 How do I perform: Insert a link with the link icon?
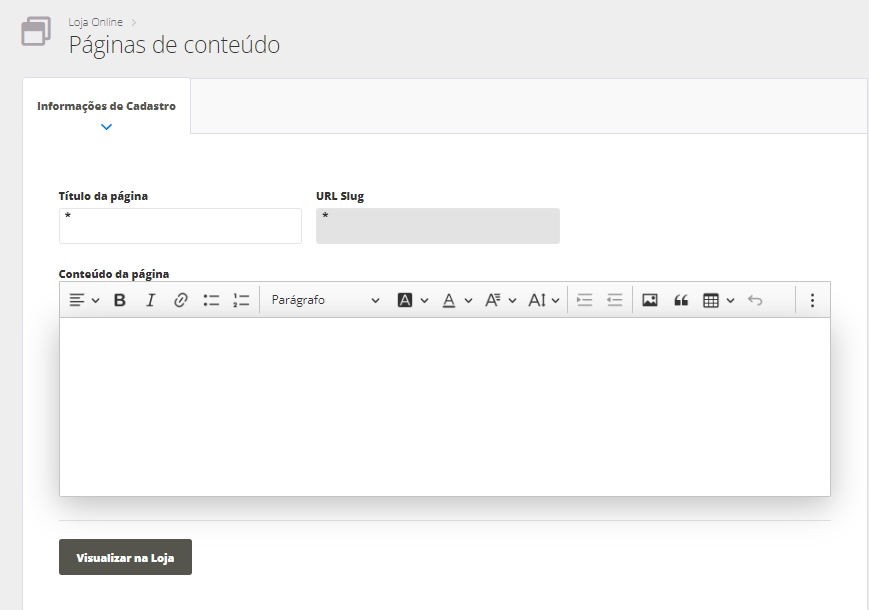coord(181,300)
